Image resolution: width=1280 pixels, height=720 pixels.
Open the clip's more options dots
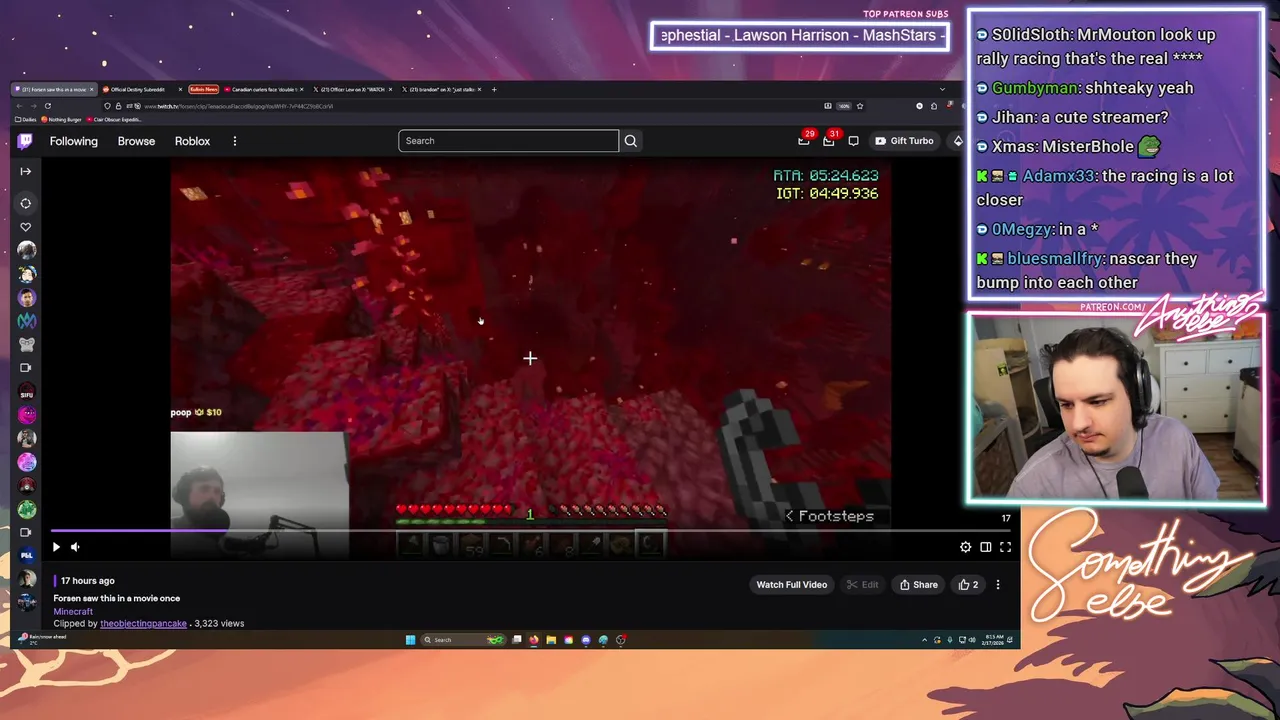997,585
